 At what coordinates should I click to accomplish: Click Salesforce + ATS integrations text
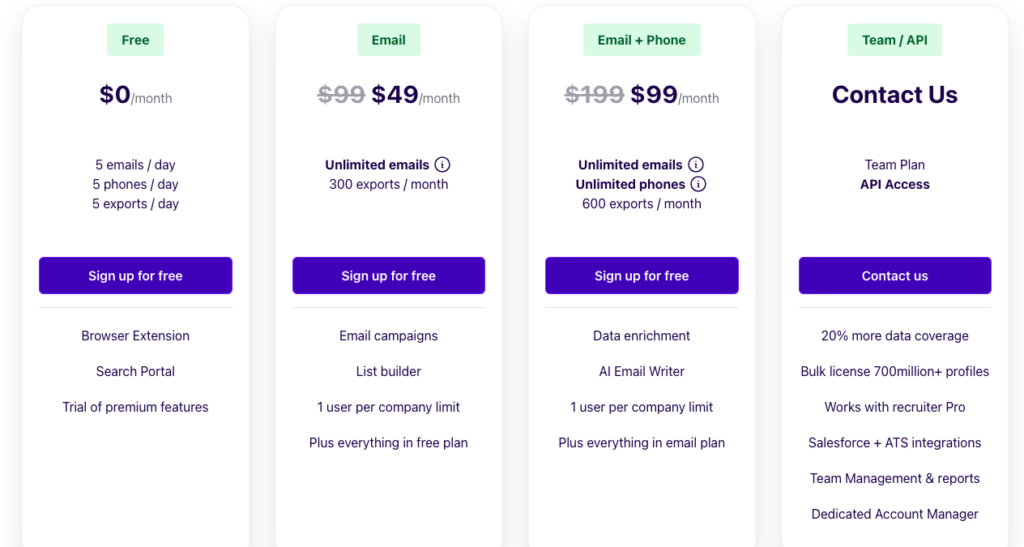click(894, 443)
